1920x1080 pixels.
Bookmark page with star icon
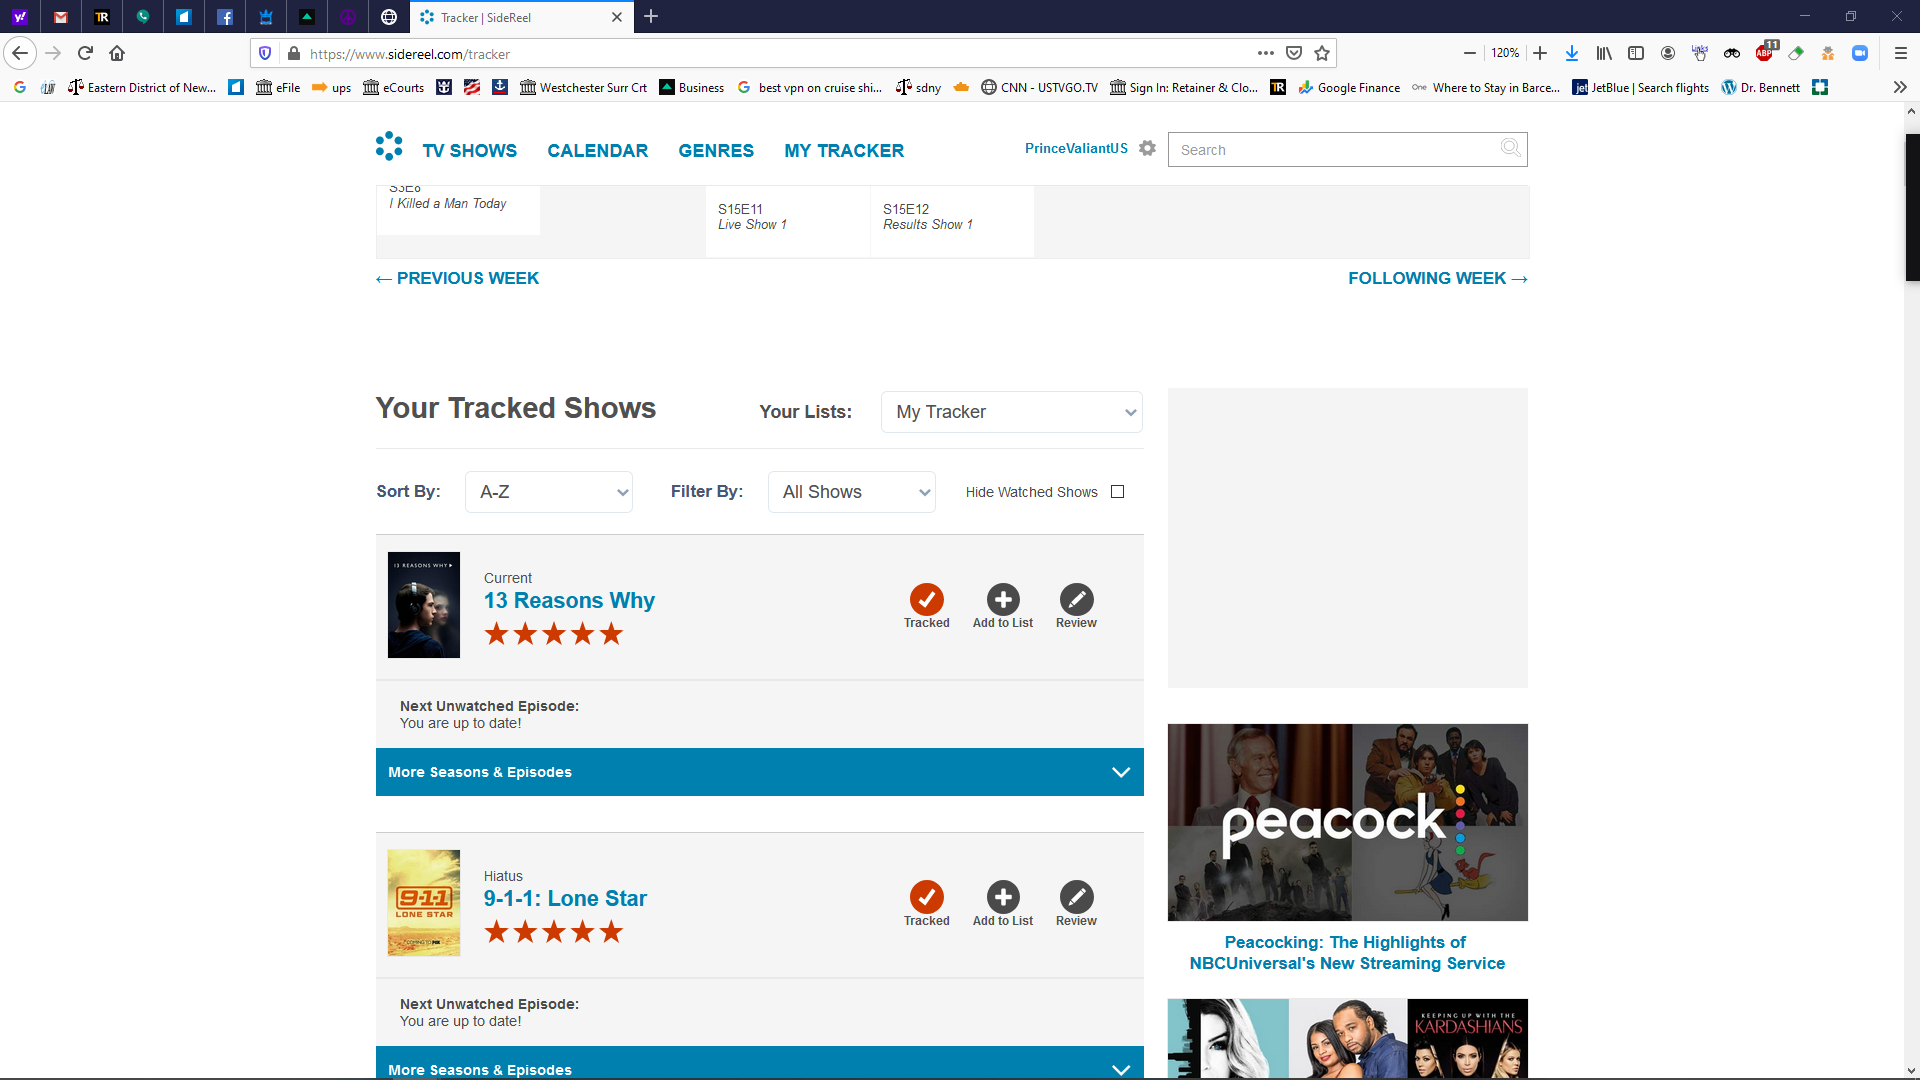(1322, 54)
